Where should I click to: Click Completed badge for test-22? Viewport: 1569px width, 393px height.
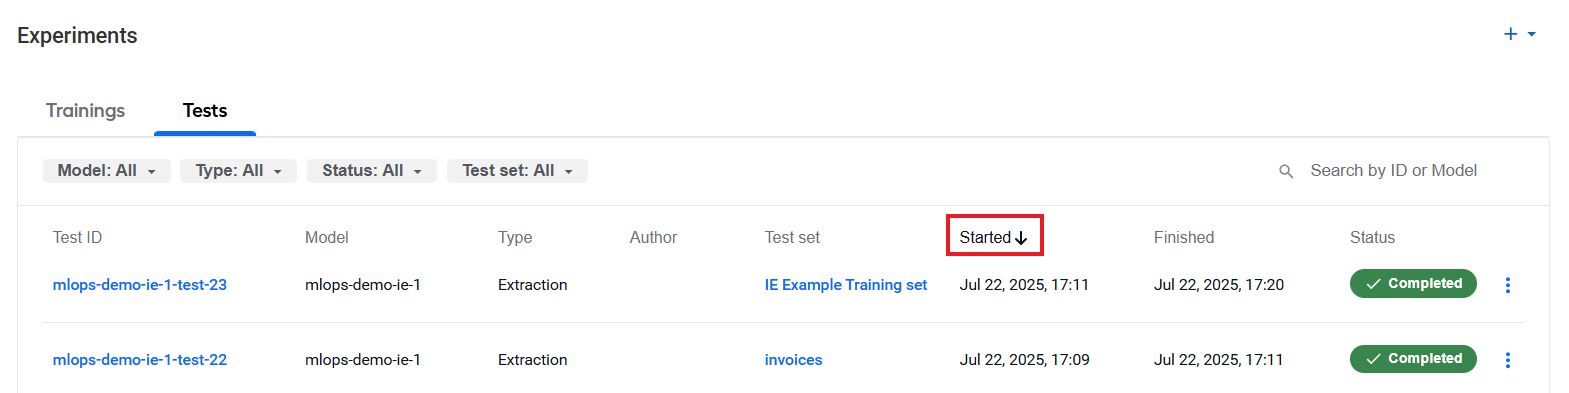point(1413,359)
